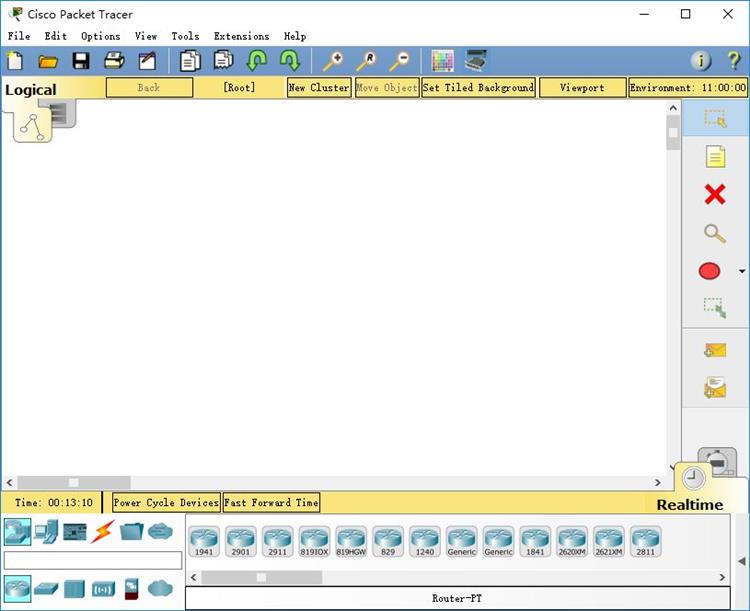Select WAN Emulation cloud subcategory
Image resolution: width=750 pixels, height=611 pixels.
pos(160,588)
